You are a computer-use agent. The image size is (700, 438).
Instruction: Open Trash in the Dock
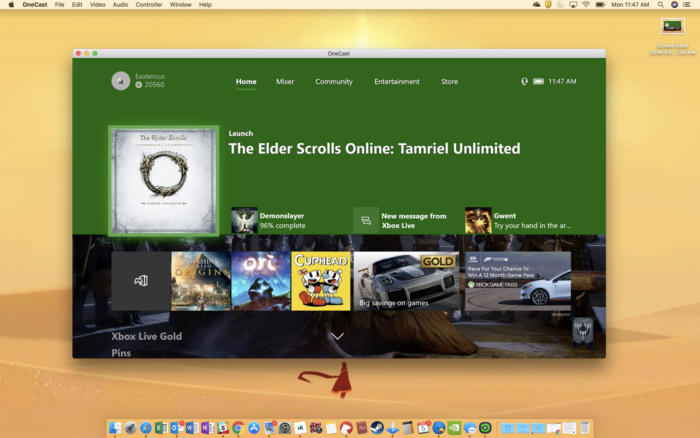tap(584, 428)
